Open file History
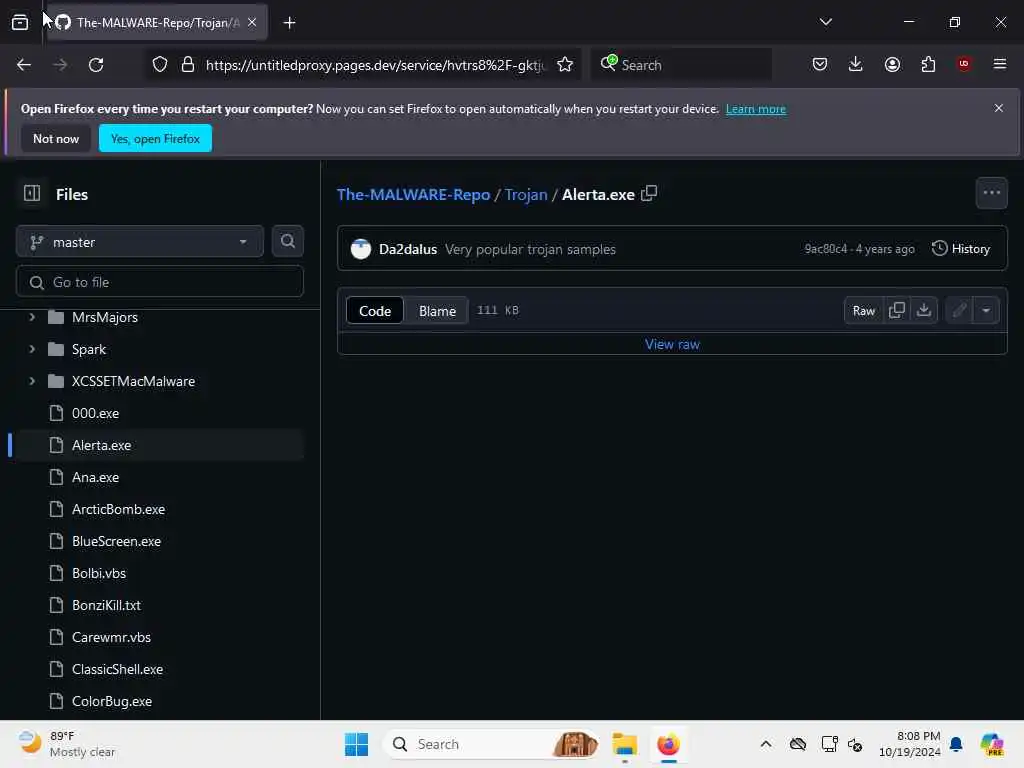The height and width of the screenshot is (768, 1024). [961, 249]
